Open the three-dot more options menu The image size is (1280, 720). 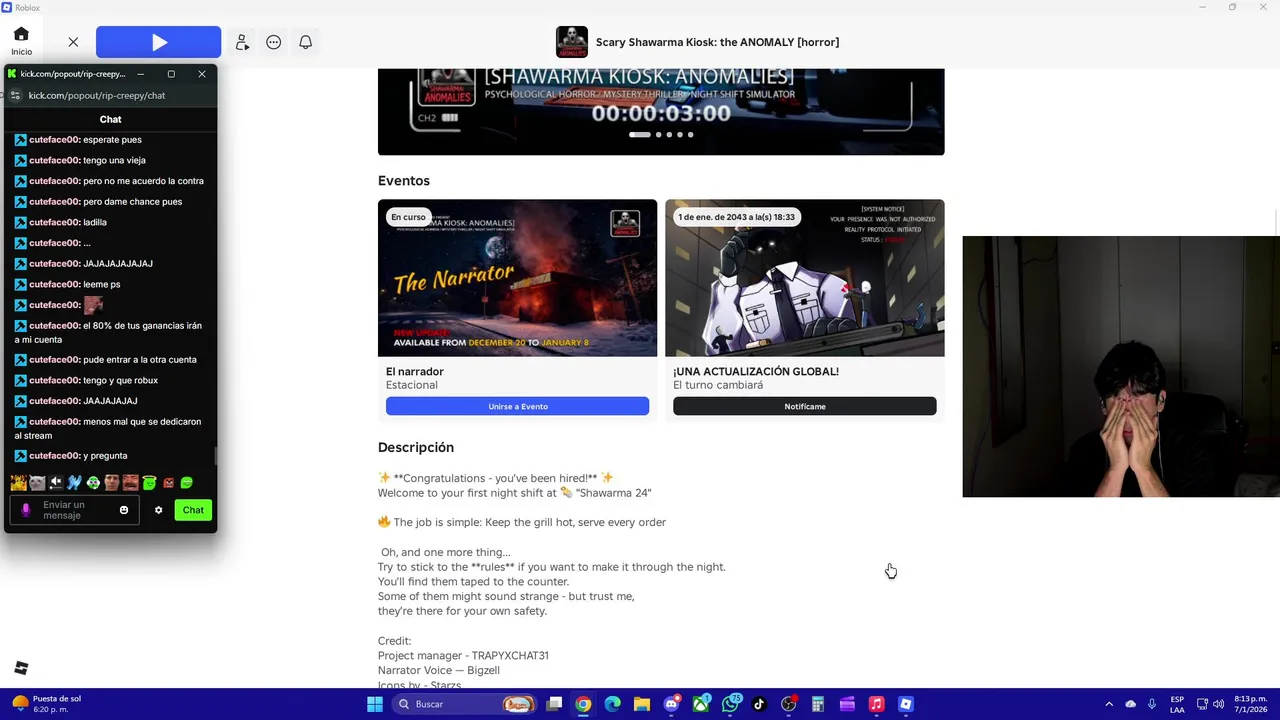274,42
